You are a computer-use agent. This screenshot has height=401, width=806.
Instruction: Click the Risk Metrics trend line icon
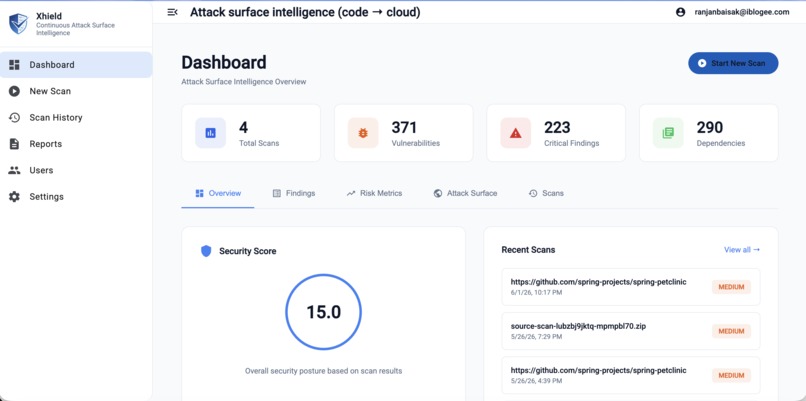click(x=351, y=193)
